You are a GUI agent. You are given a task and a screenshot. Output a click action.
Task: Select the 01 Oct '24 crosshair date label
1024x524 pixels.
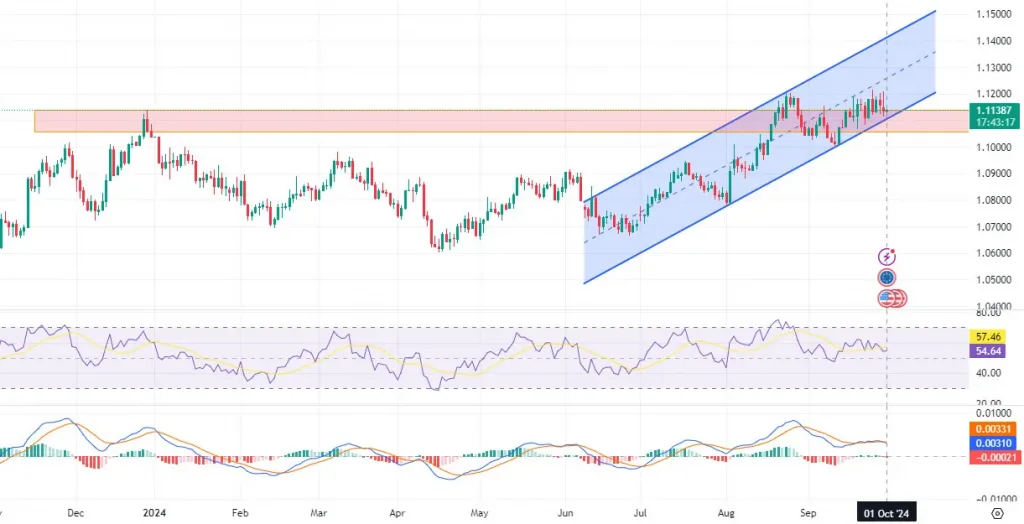coord(887,512)
